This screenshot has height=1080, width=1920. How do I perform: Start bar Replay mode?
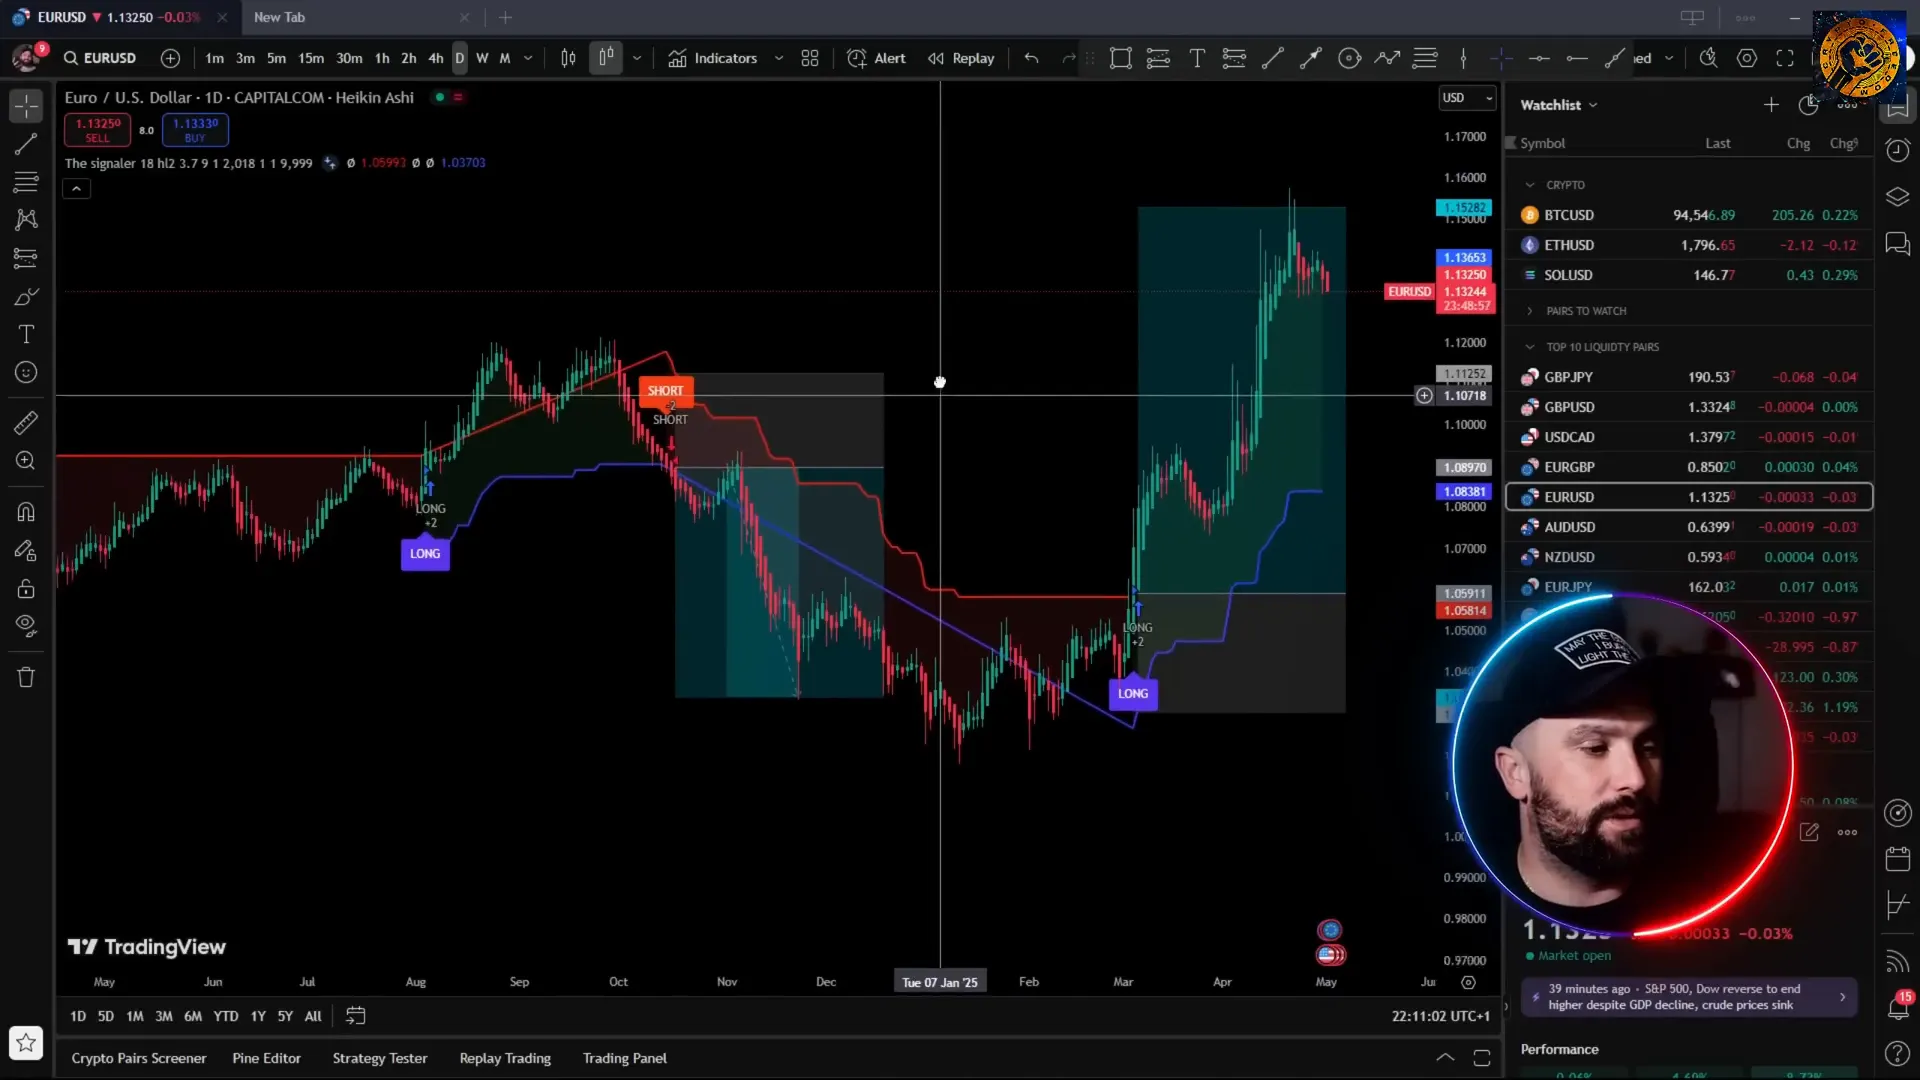pyautogui.click(x=961, y=58)
